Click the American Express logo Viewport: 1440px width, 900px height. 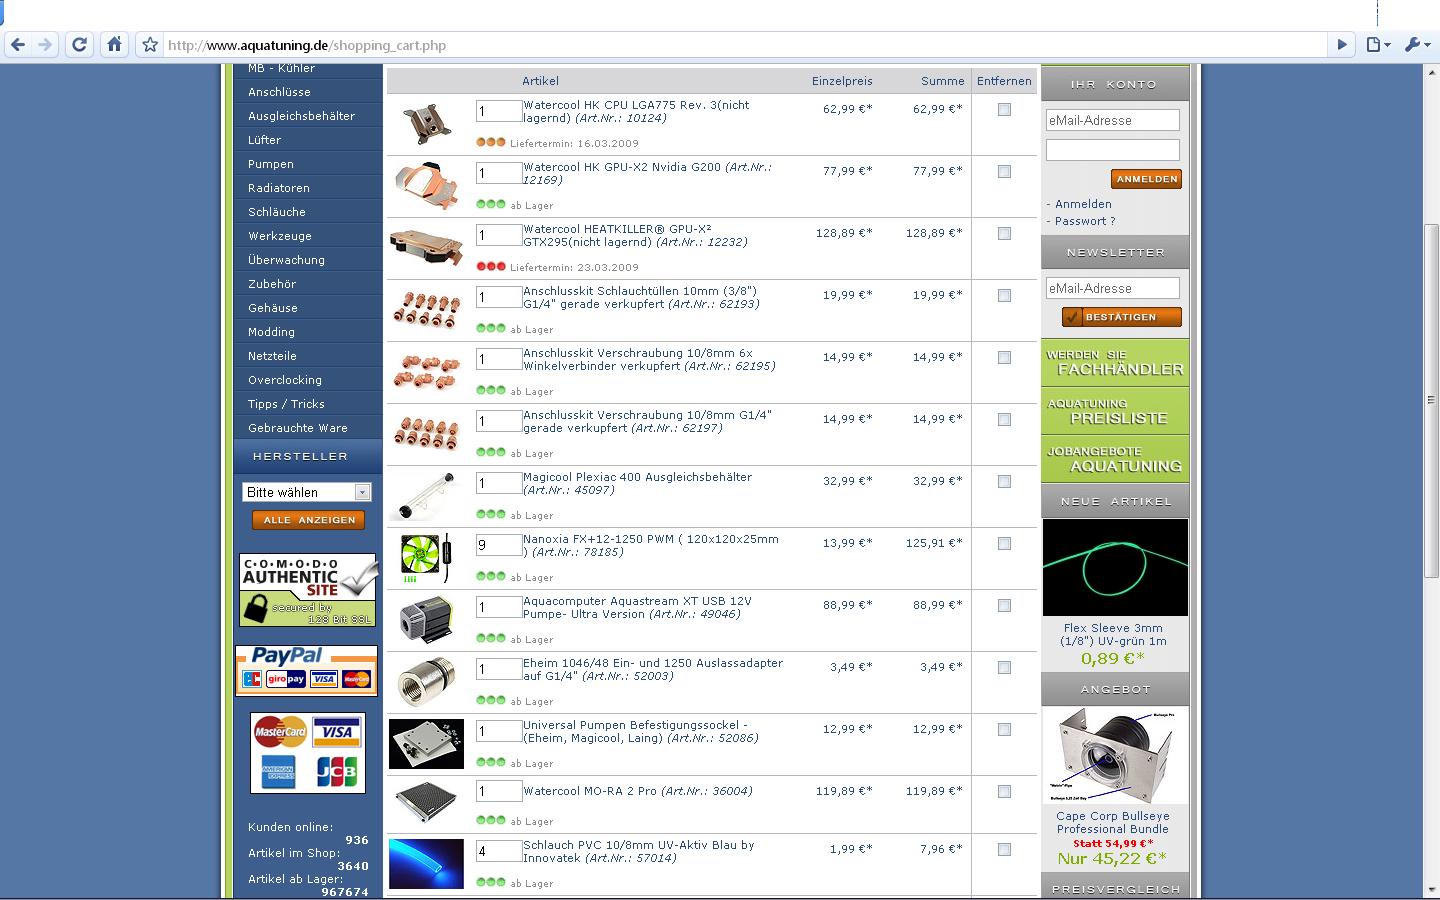(x=280, y=772)
